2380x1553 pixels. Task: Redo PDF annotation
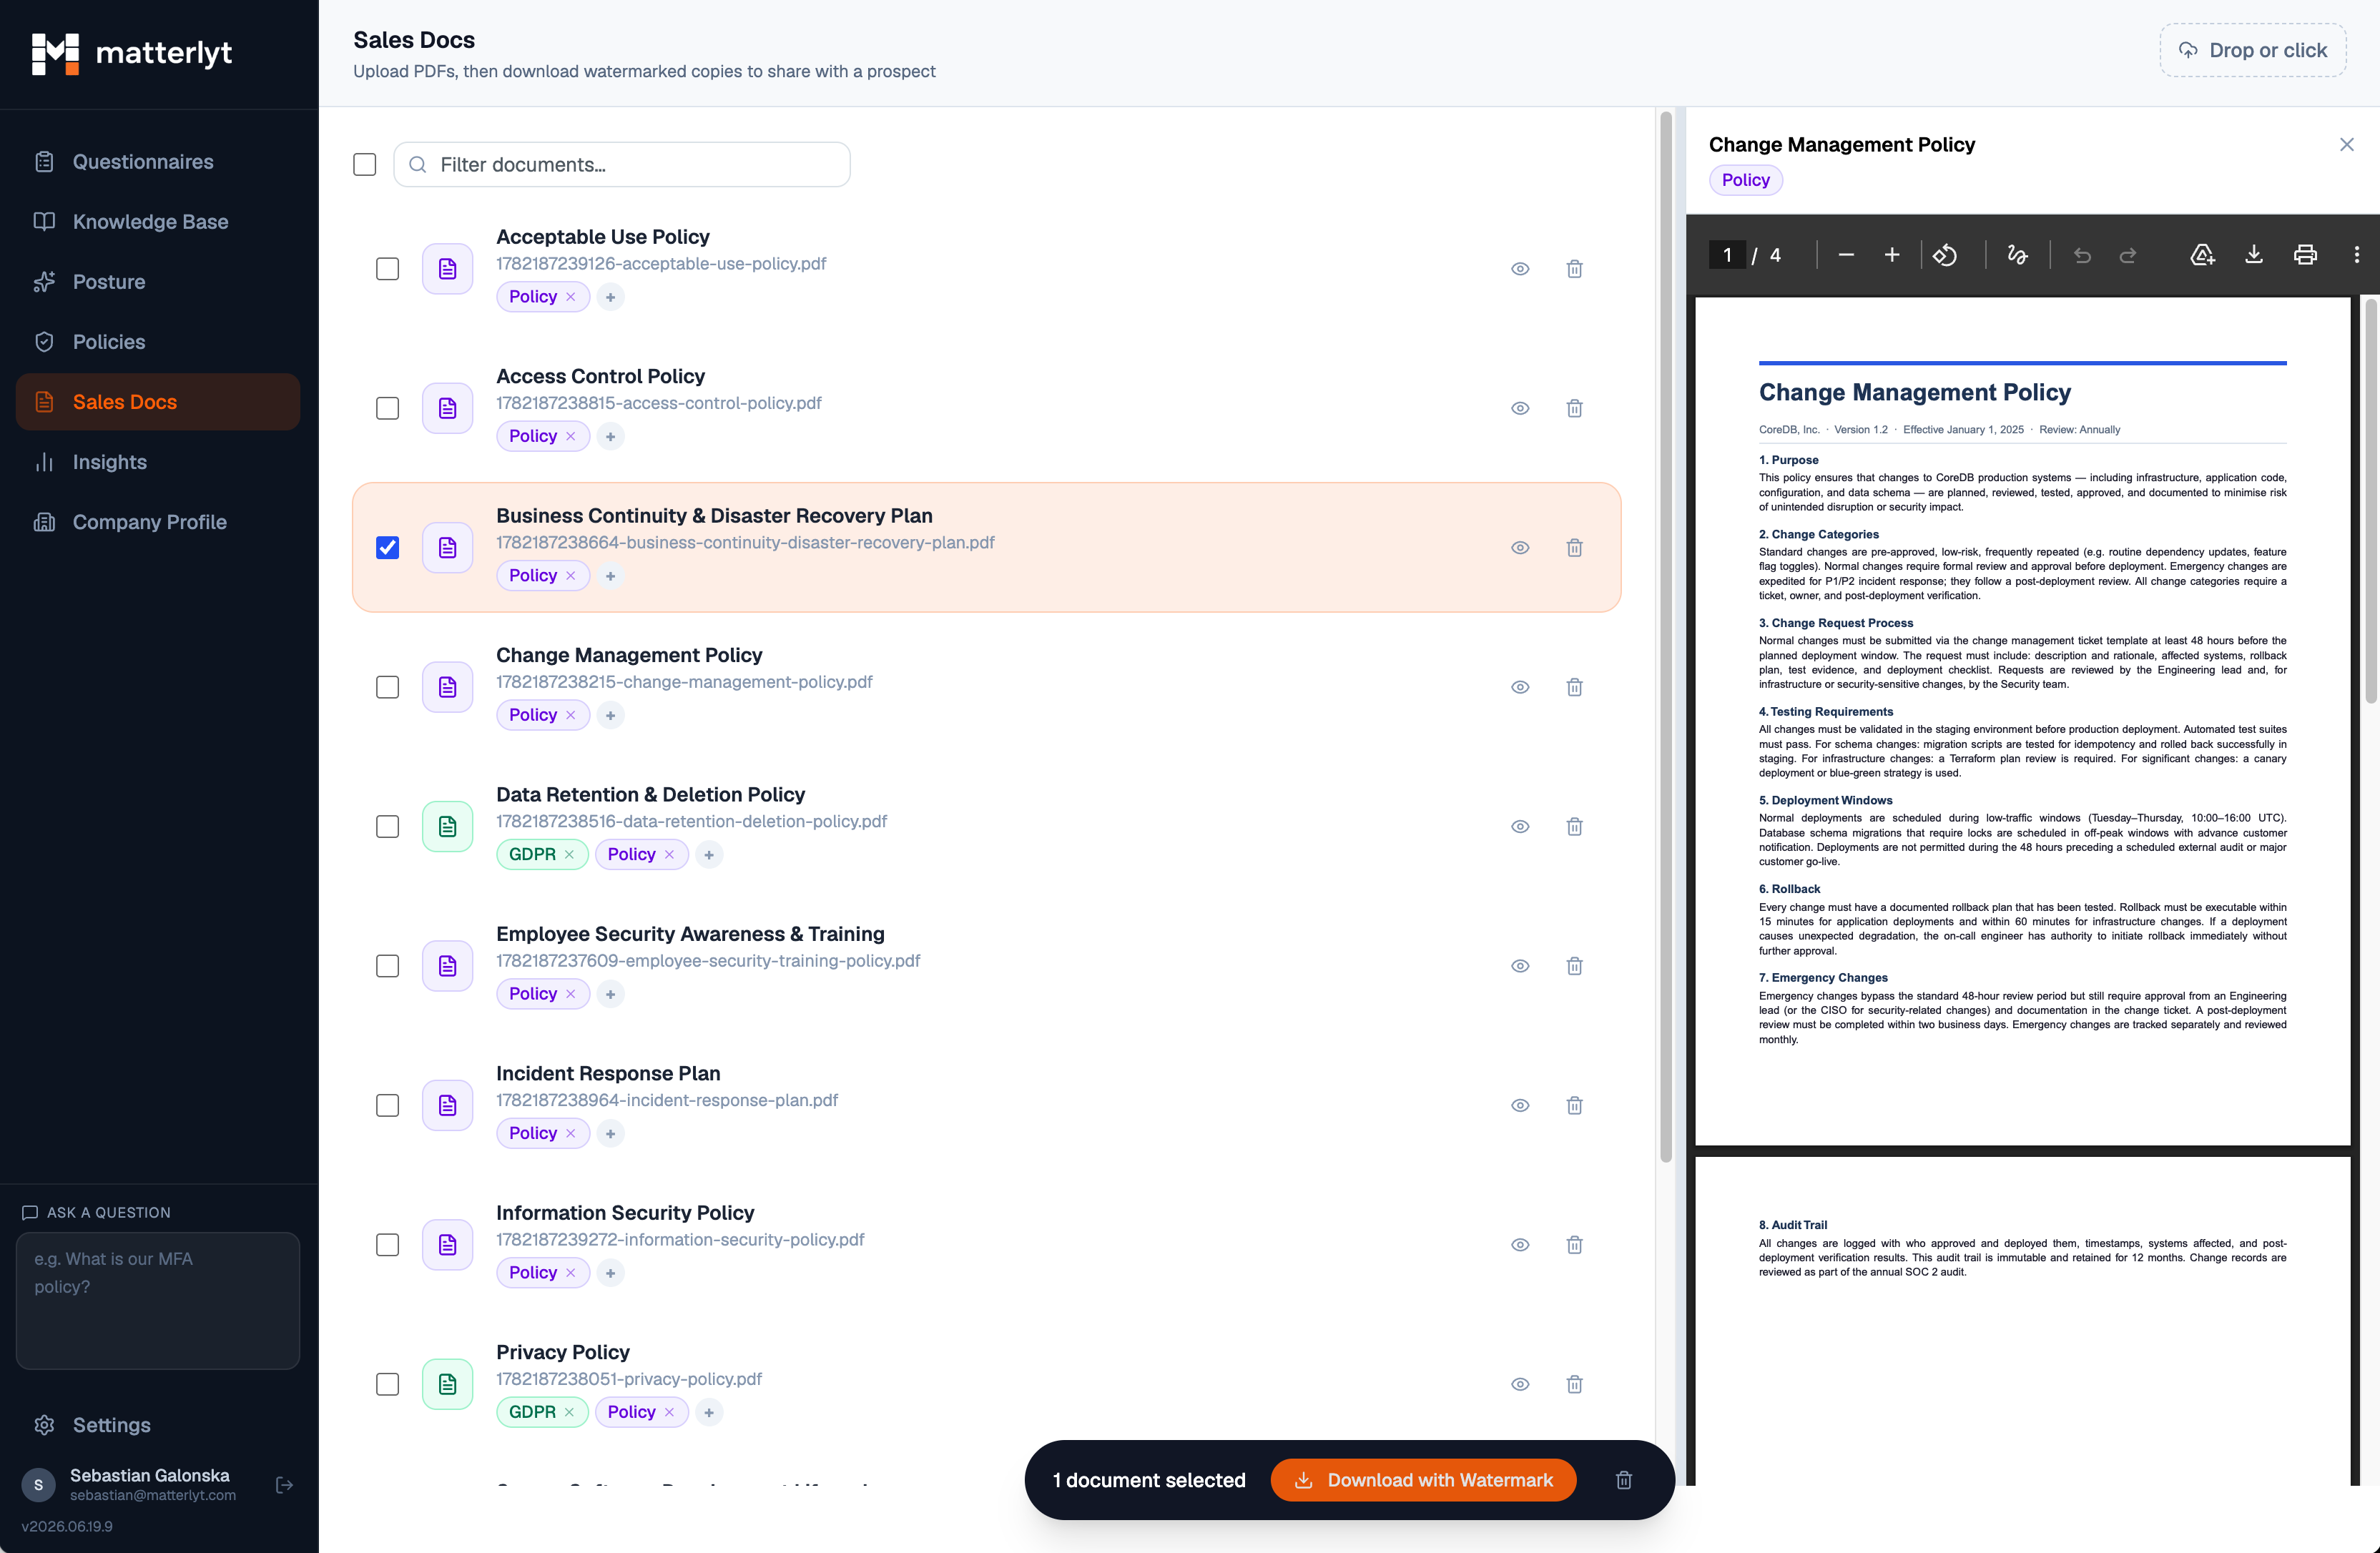point(2128,255)
